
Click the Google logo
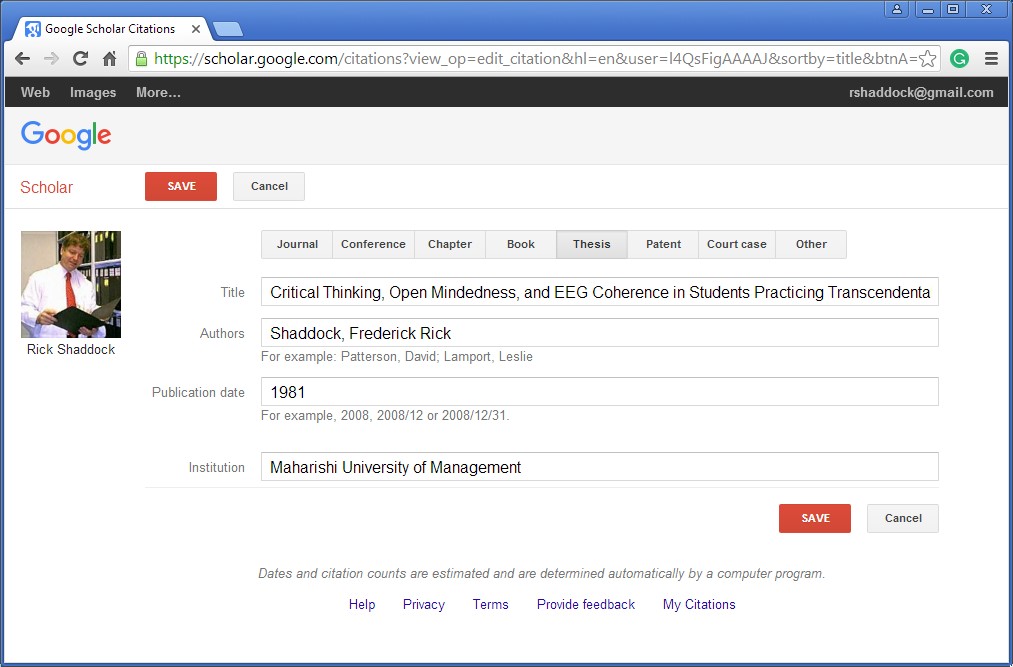pos(66,135)
